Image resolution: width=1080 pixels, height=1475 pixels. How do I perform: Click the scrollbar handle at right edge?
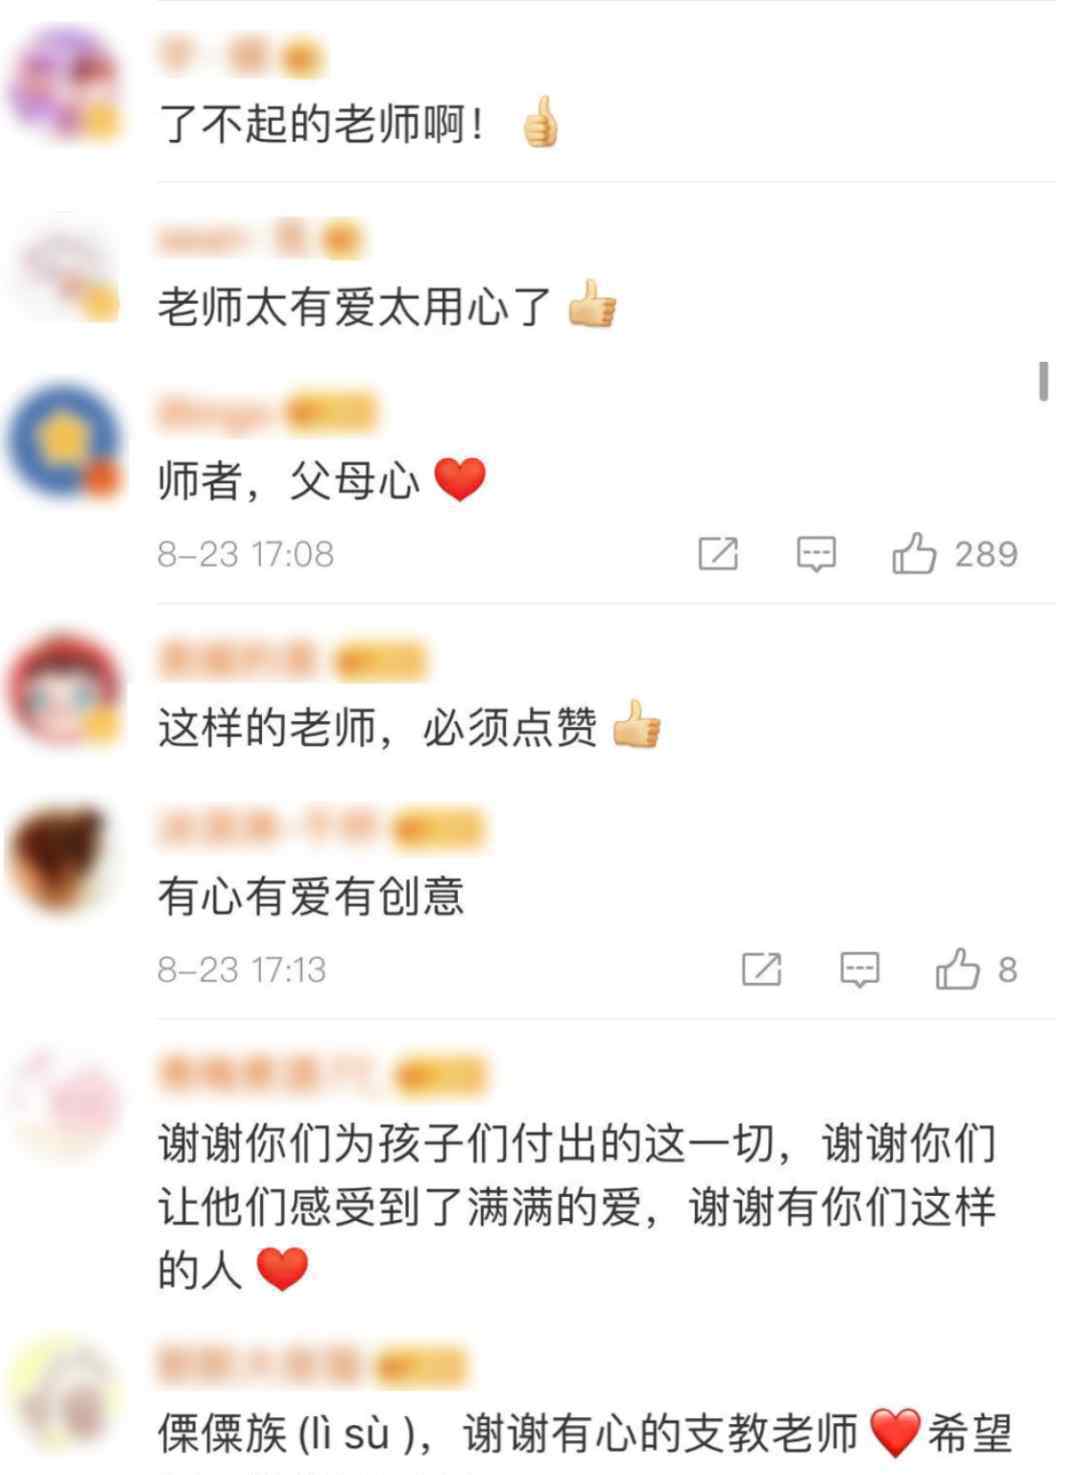click(1044, 381)
